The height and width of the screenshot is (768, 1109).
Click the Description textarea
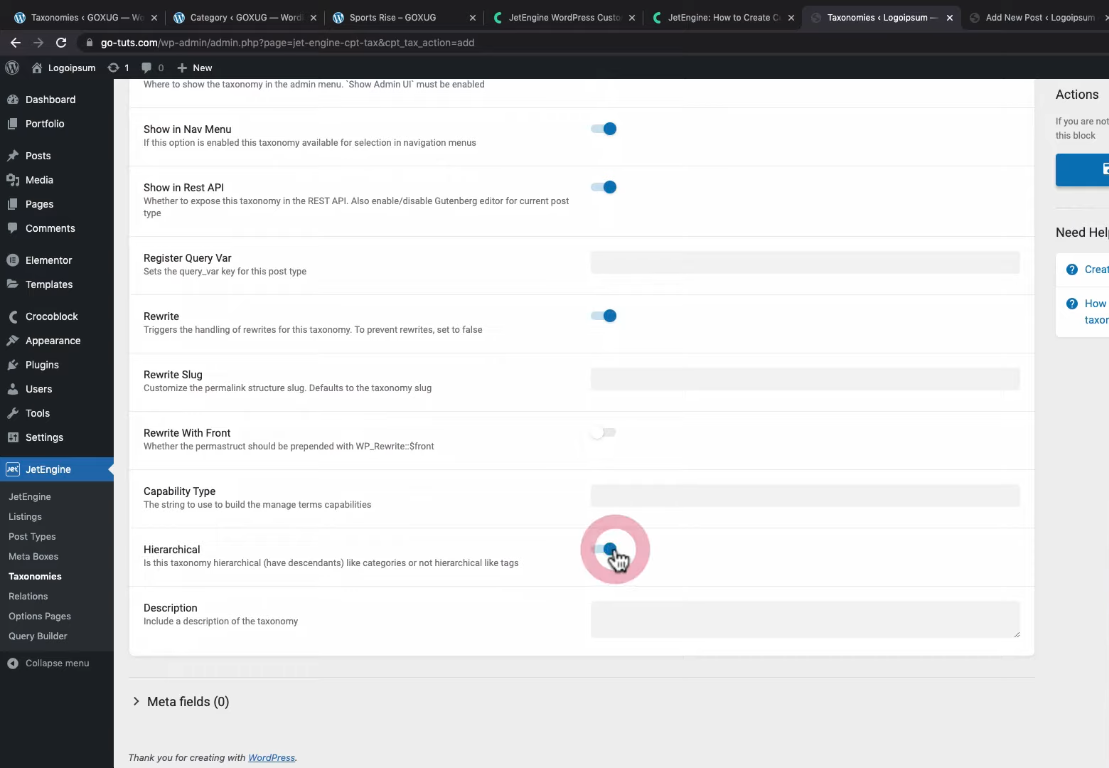pos(805,619)
